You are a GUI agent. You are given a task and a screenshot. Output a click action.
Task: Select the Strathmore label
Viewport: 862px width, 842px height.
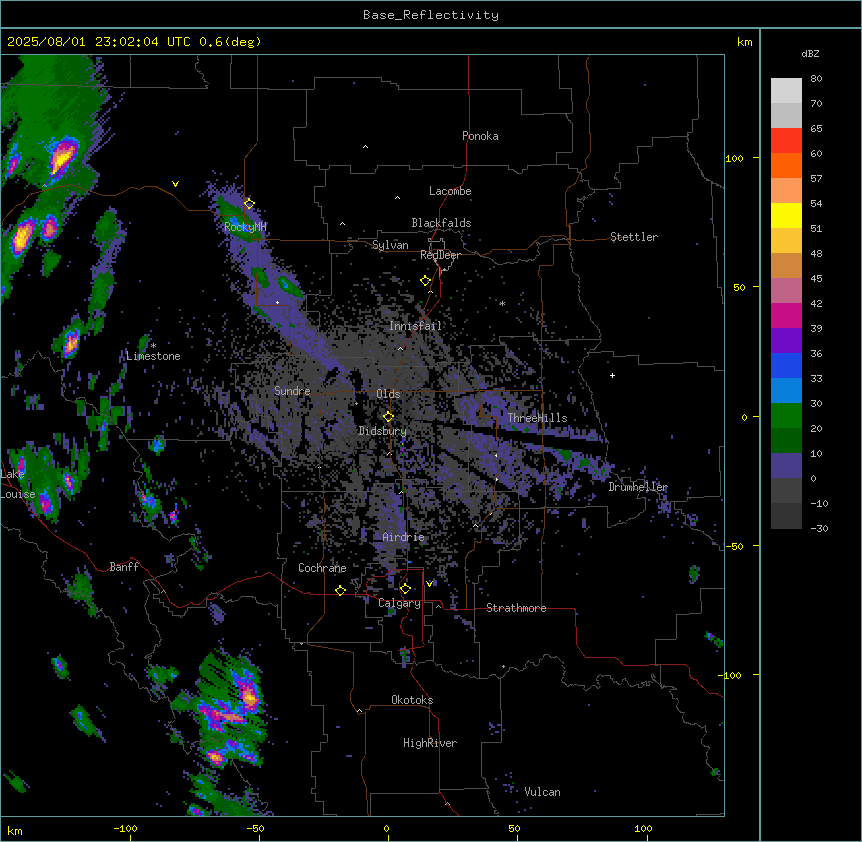point(516,608)
